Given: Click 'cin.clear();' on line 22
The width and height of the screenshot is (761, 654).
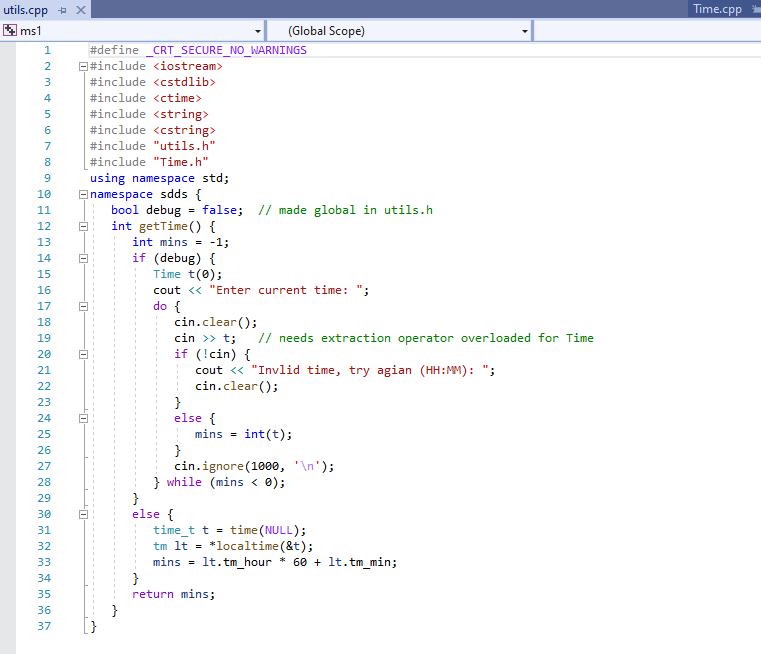Looking at the screenshot, I should click(236, 386).
